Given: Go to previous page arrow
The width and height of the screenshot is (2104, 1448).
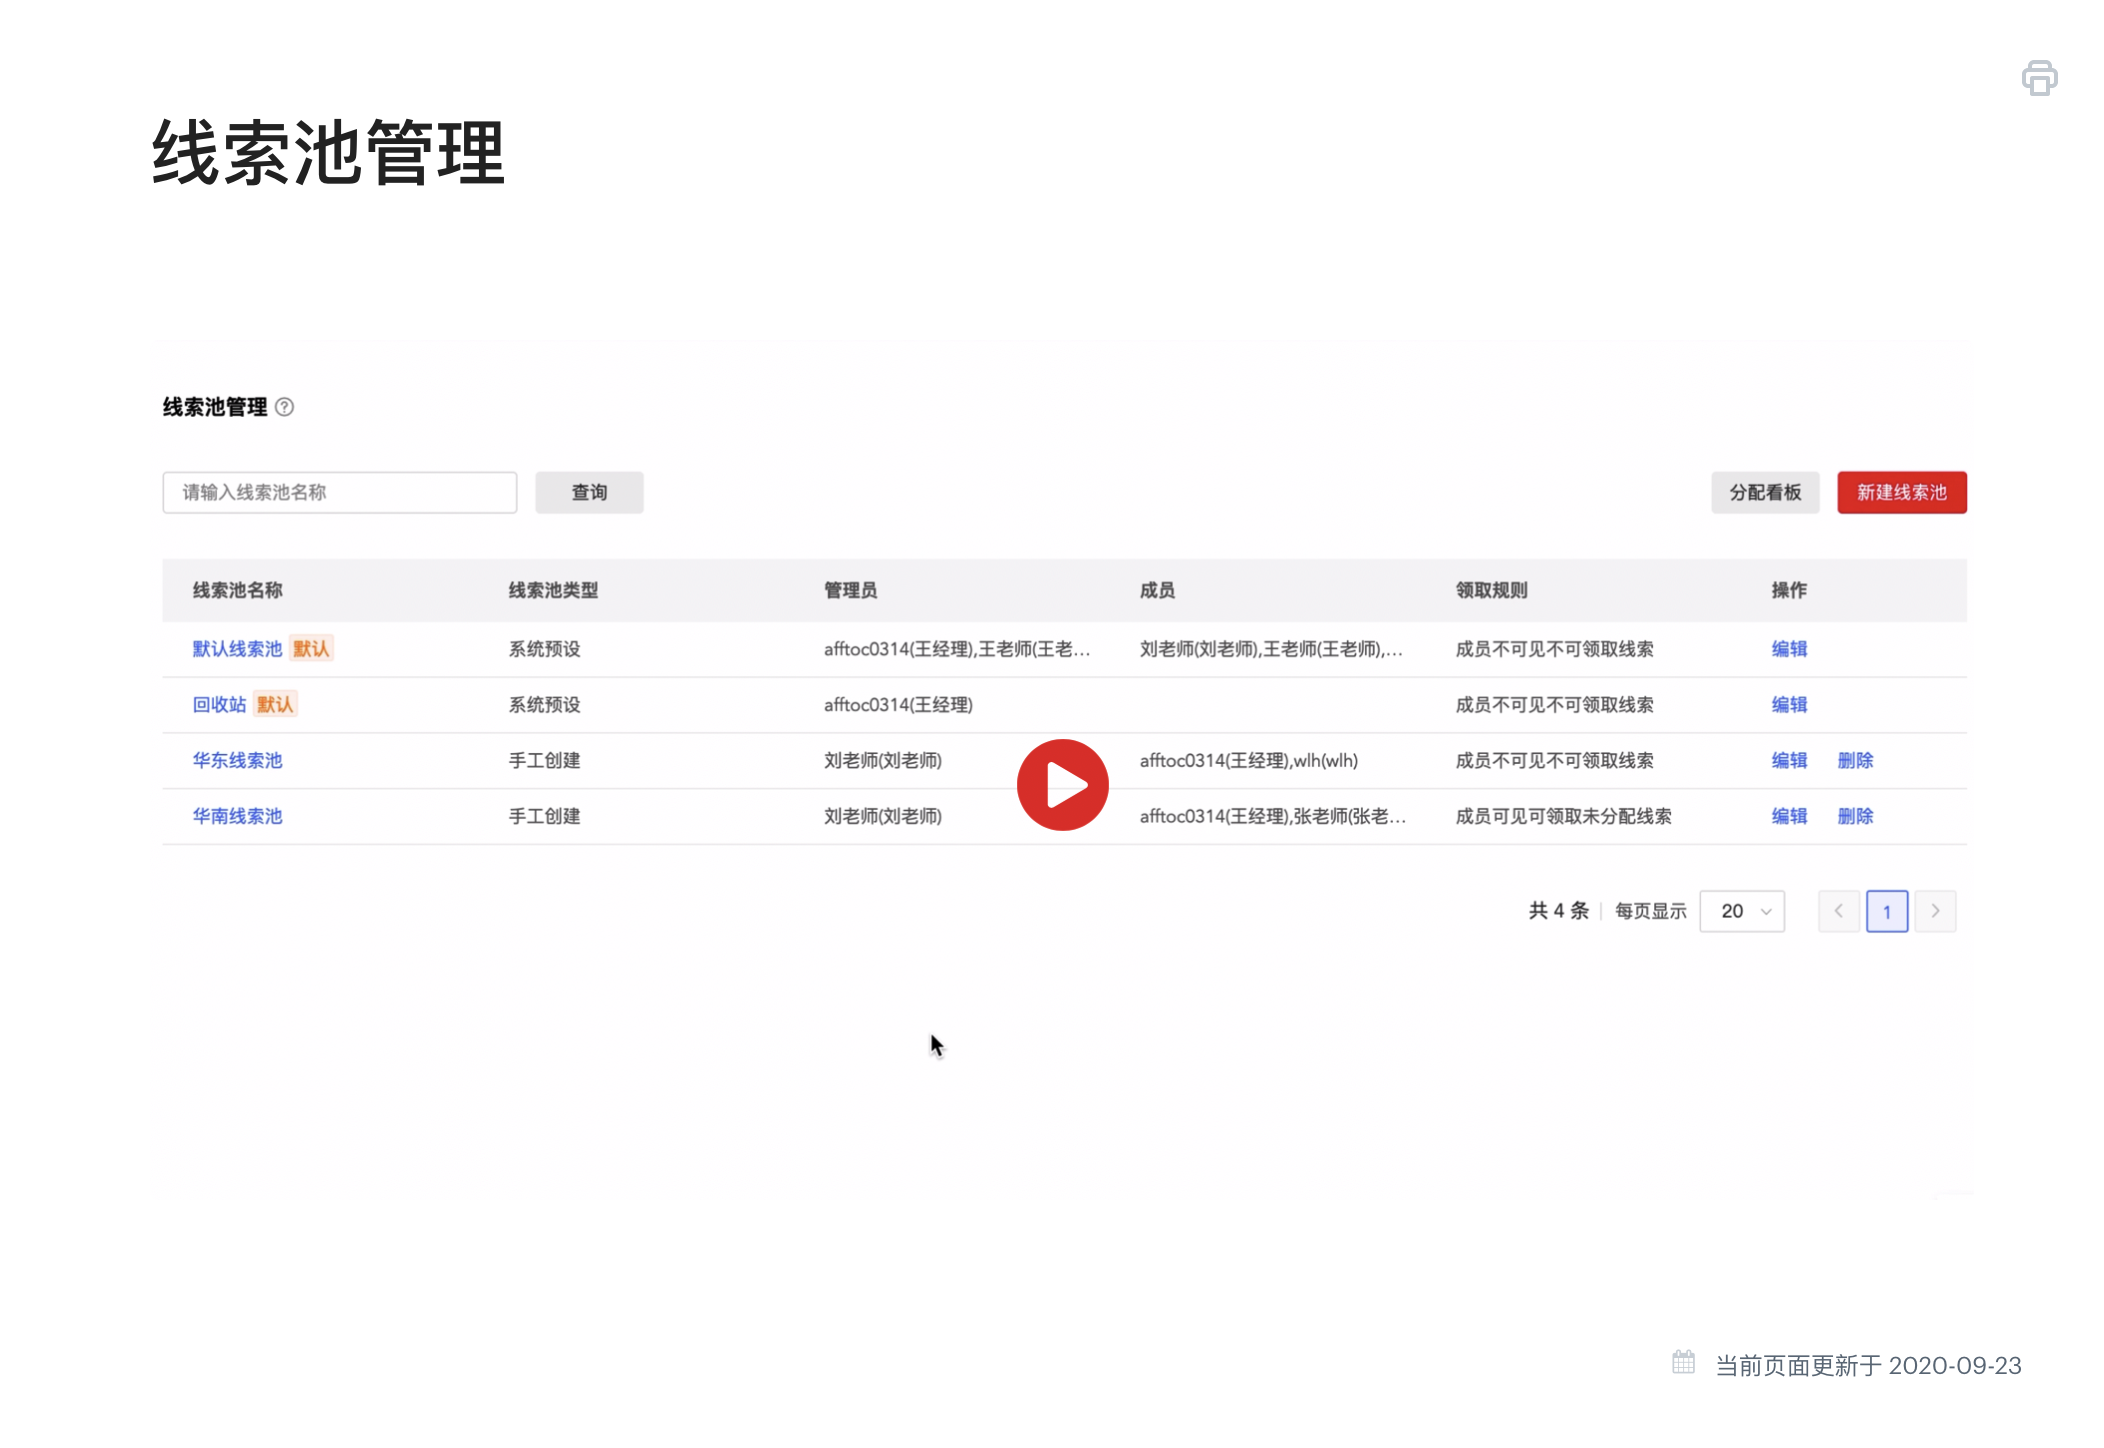Looking at the screenshot, I should click(x=1838, y=911).
